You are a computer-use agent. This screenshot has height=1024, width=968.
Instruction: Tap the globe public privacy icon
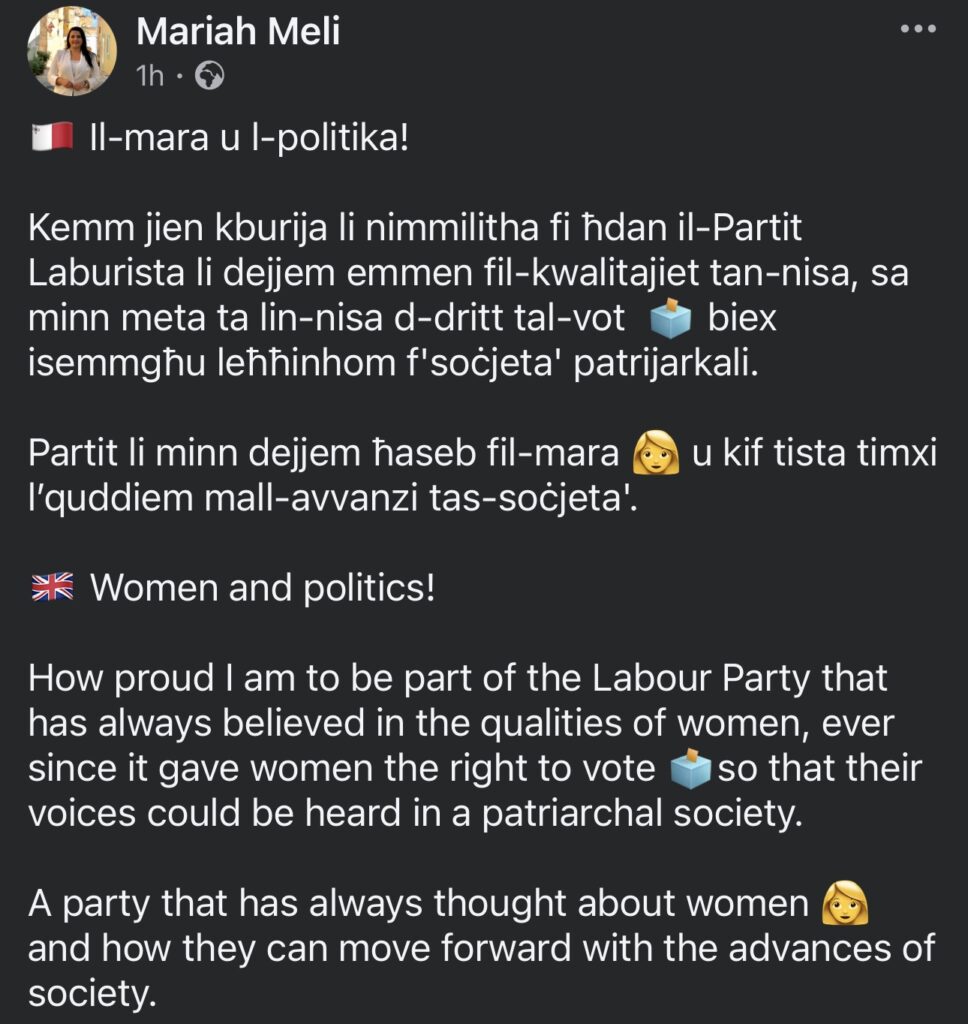click(211, 76)
